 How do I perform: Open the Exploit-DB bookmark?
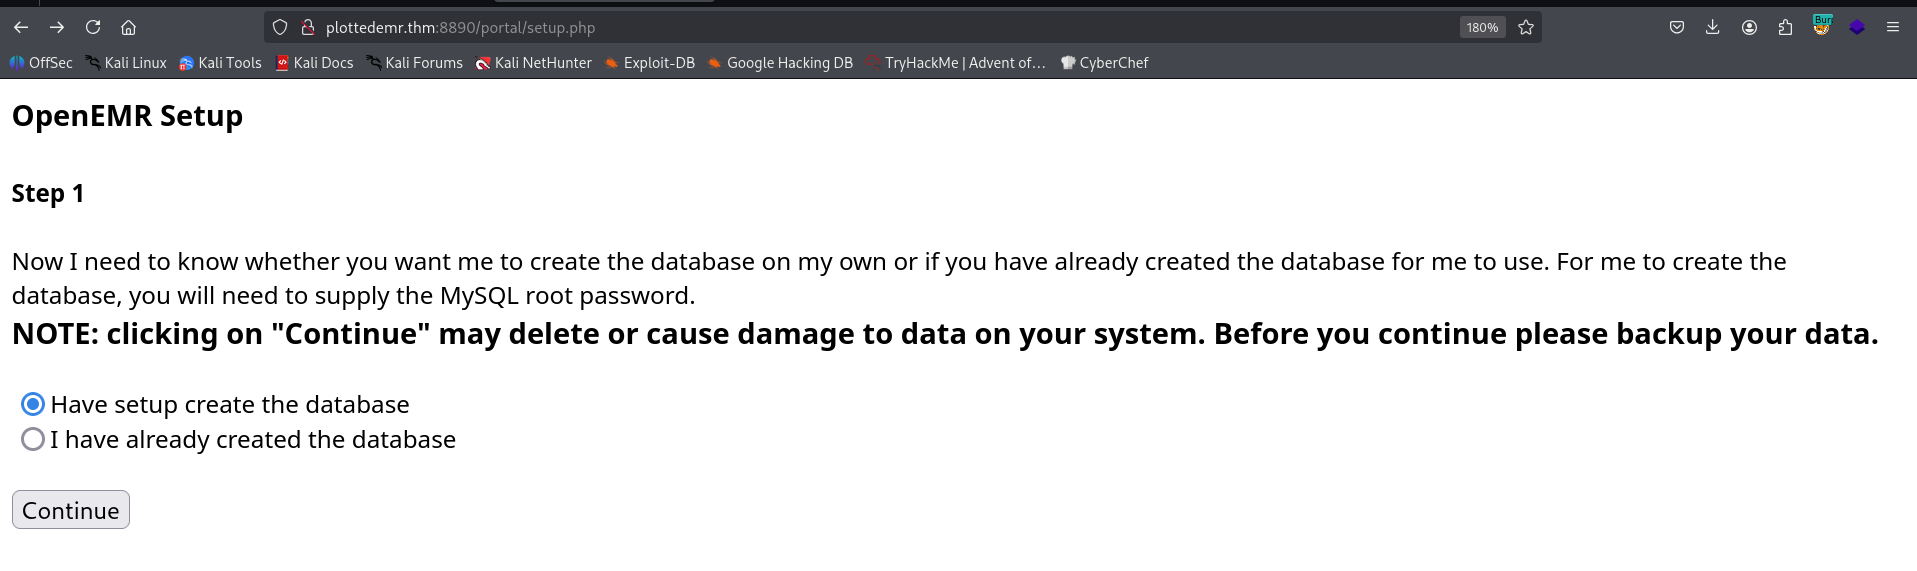coord(649,63)
